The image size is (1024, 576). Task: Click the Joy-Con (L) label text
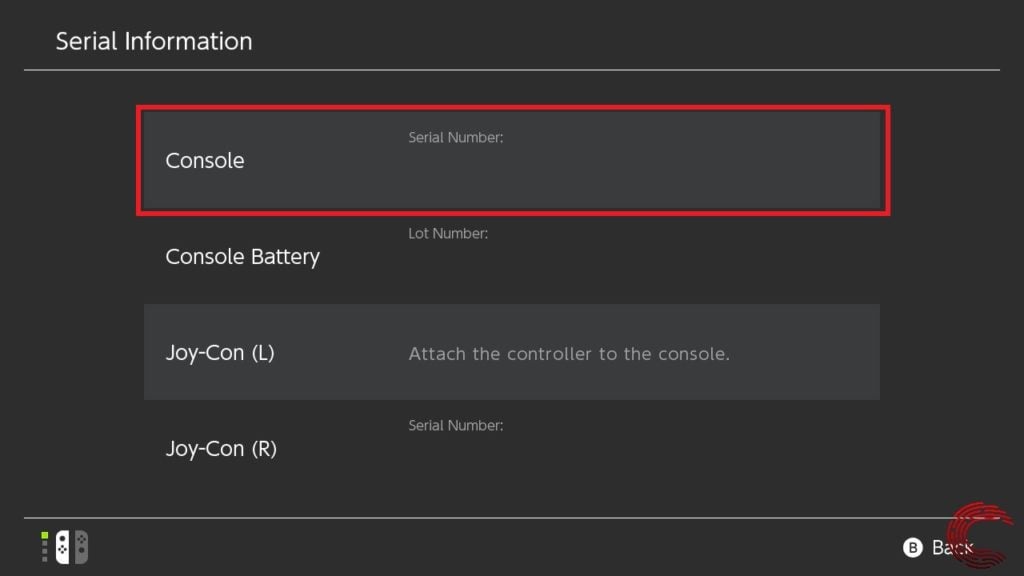click(219, 353)
